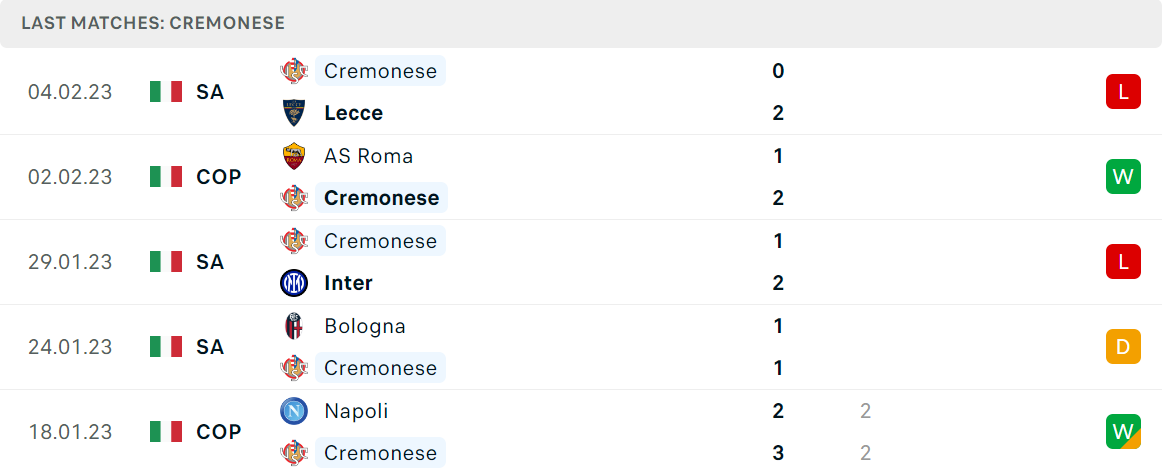Image resolution: width=1164 pixels, height=473 pixels.
Task: Click the Inter club logo
Action: (x=294, y=283)
